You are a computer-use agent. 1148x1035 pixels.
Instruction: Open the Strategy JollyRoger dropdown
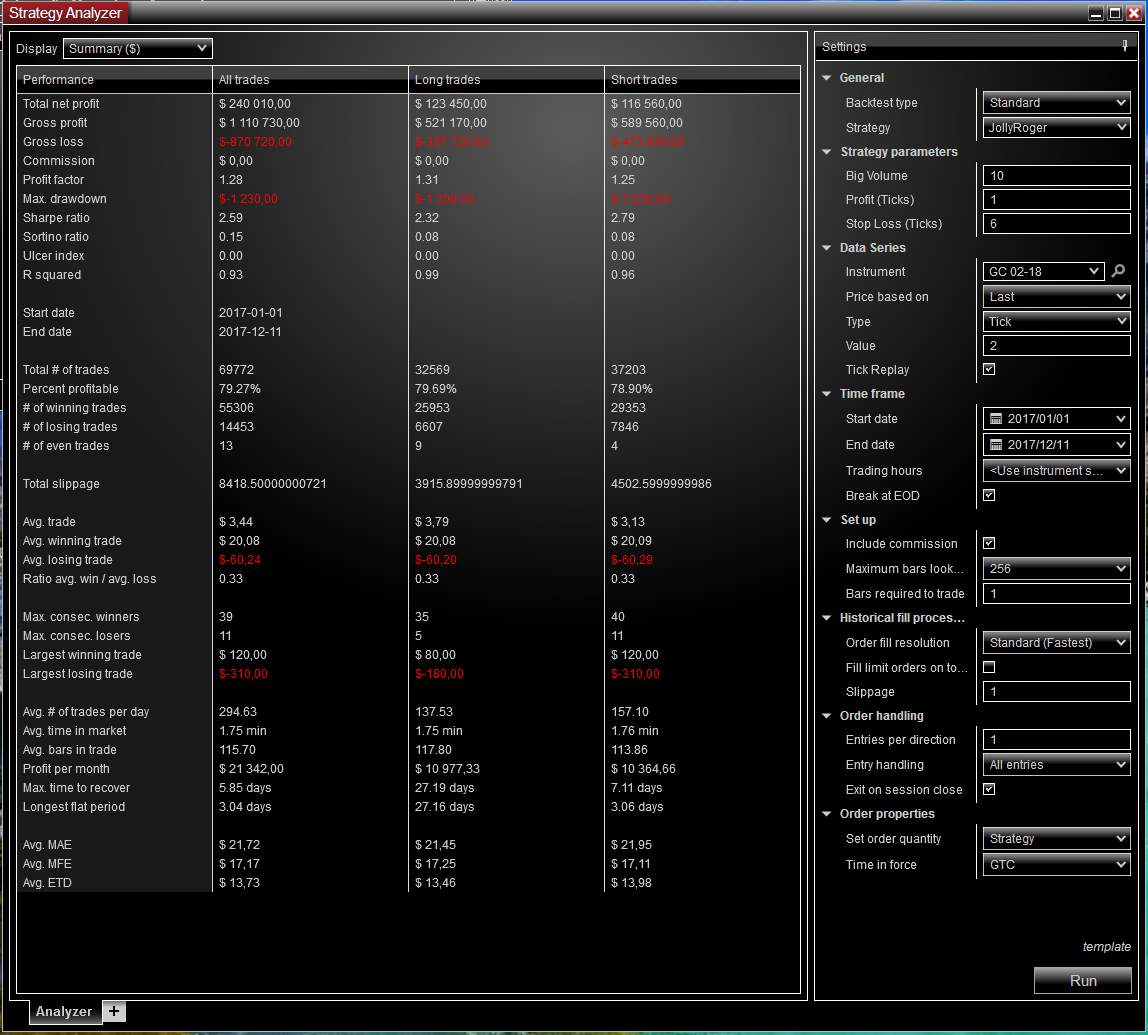click(1056, 127)
